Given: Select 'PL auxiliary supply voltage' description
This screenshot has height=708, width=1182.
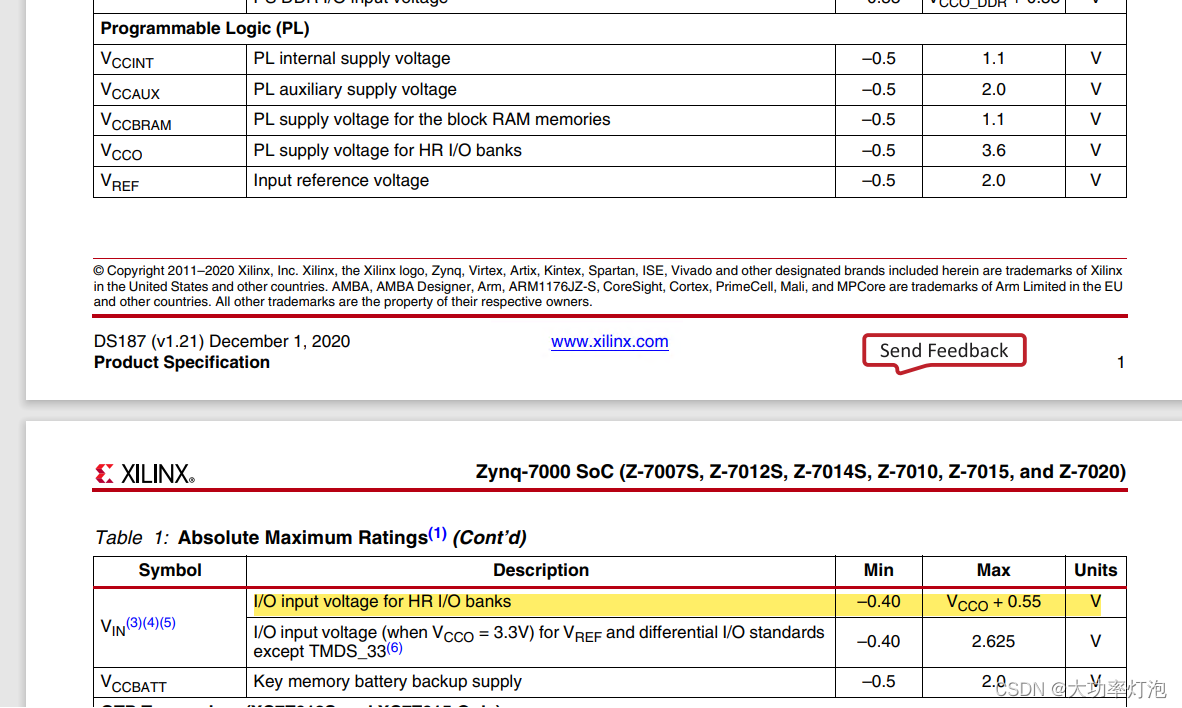Looking at the screenshot, I should pyautogui.click(x=355, y=90).
